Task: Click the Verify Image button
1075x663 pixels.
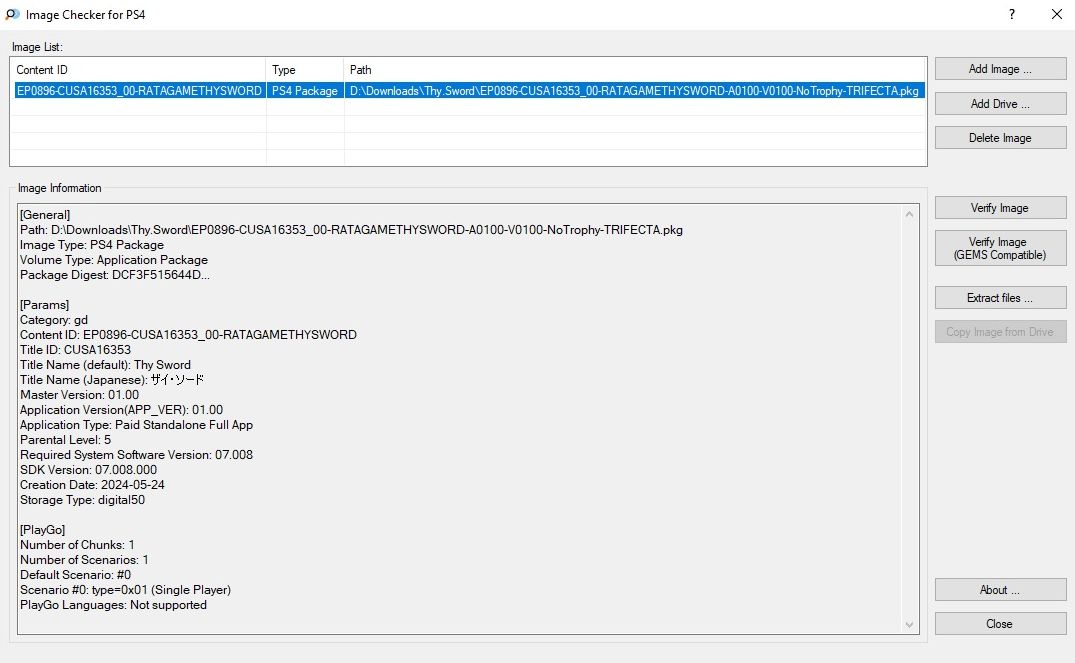Action: [1000, 208]
